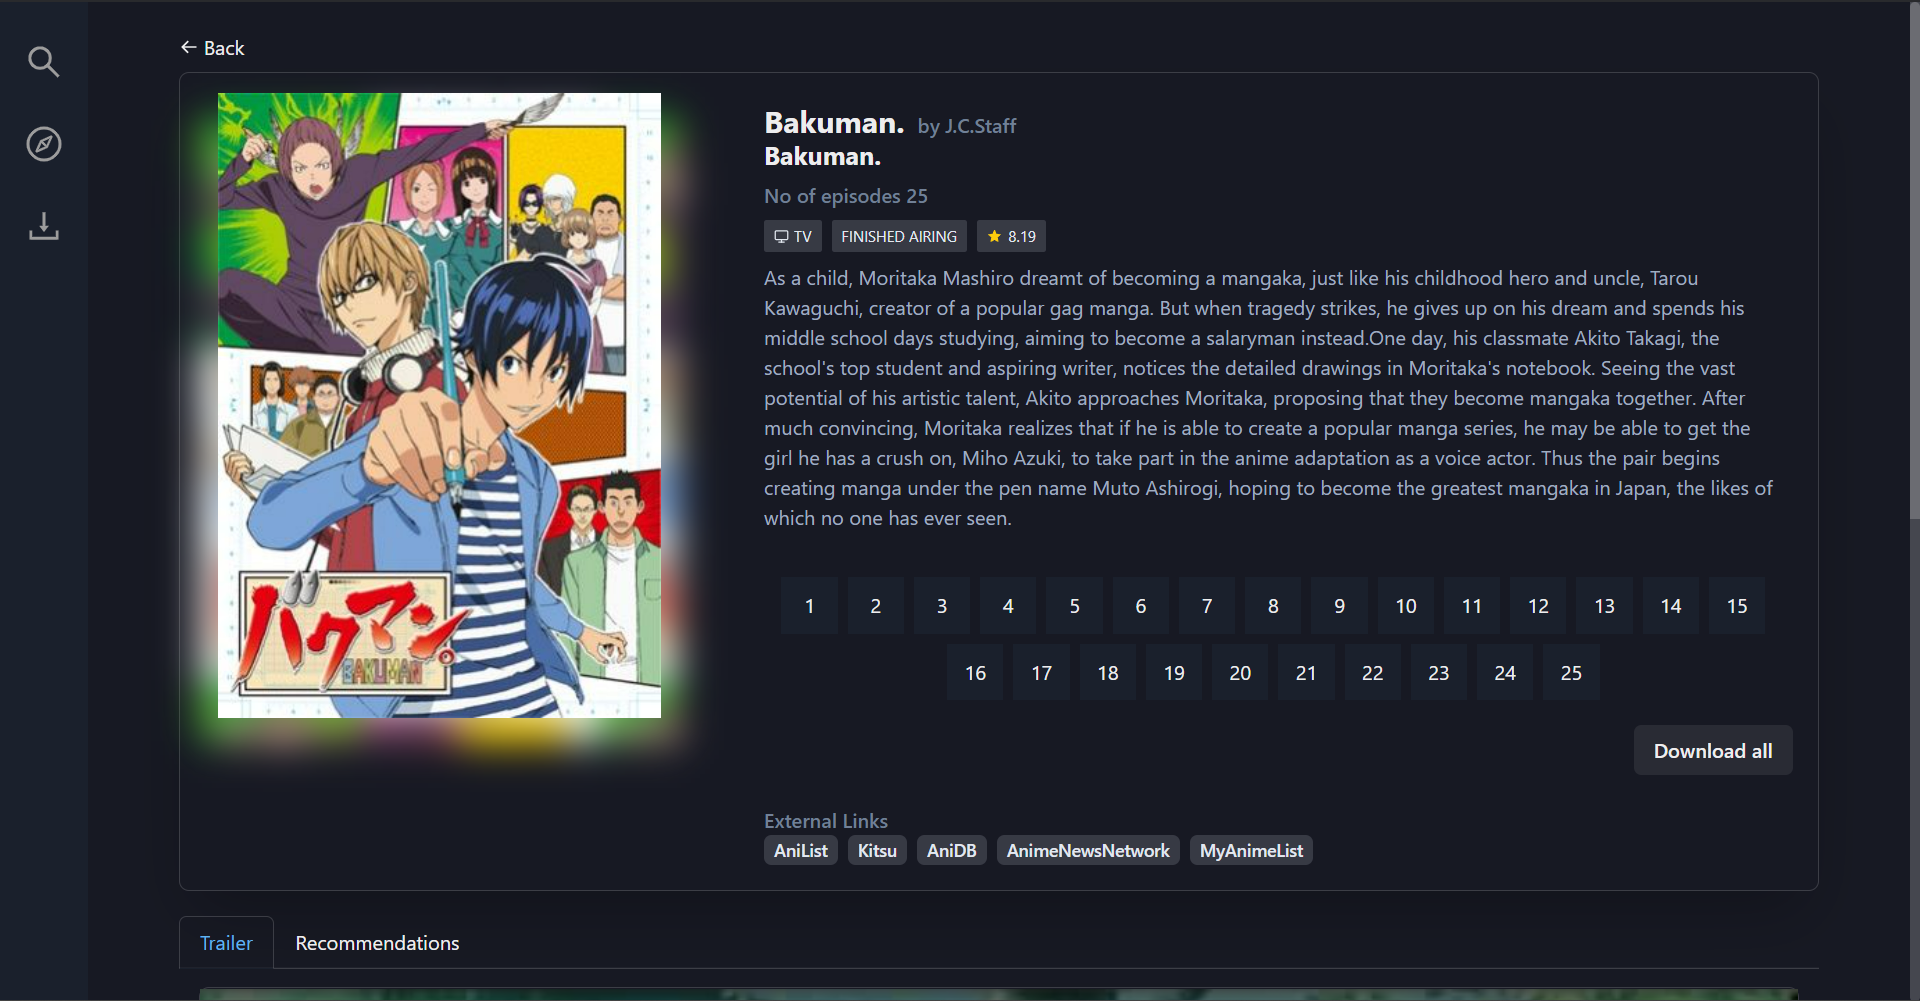Select episode 11
Screen dimensions: 1920x1001
coord(1472,605)
